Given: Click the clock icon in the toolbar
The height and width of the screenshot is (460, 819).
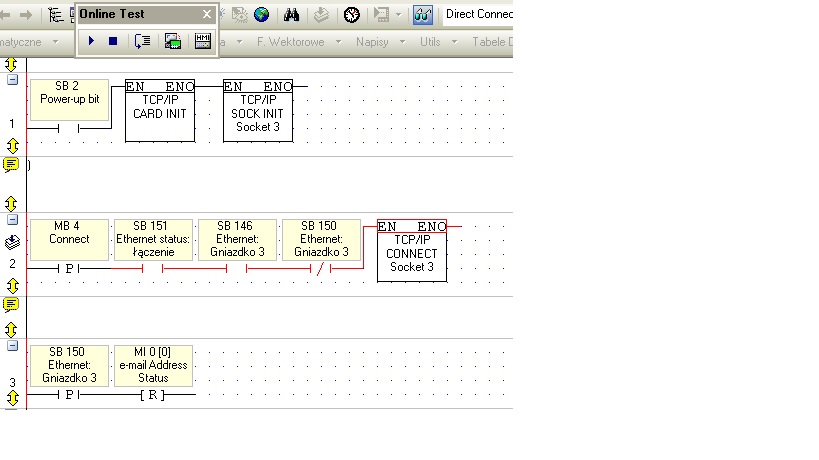Looking at the screenshot, I should [x=352, y=15].
